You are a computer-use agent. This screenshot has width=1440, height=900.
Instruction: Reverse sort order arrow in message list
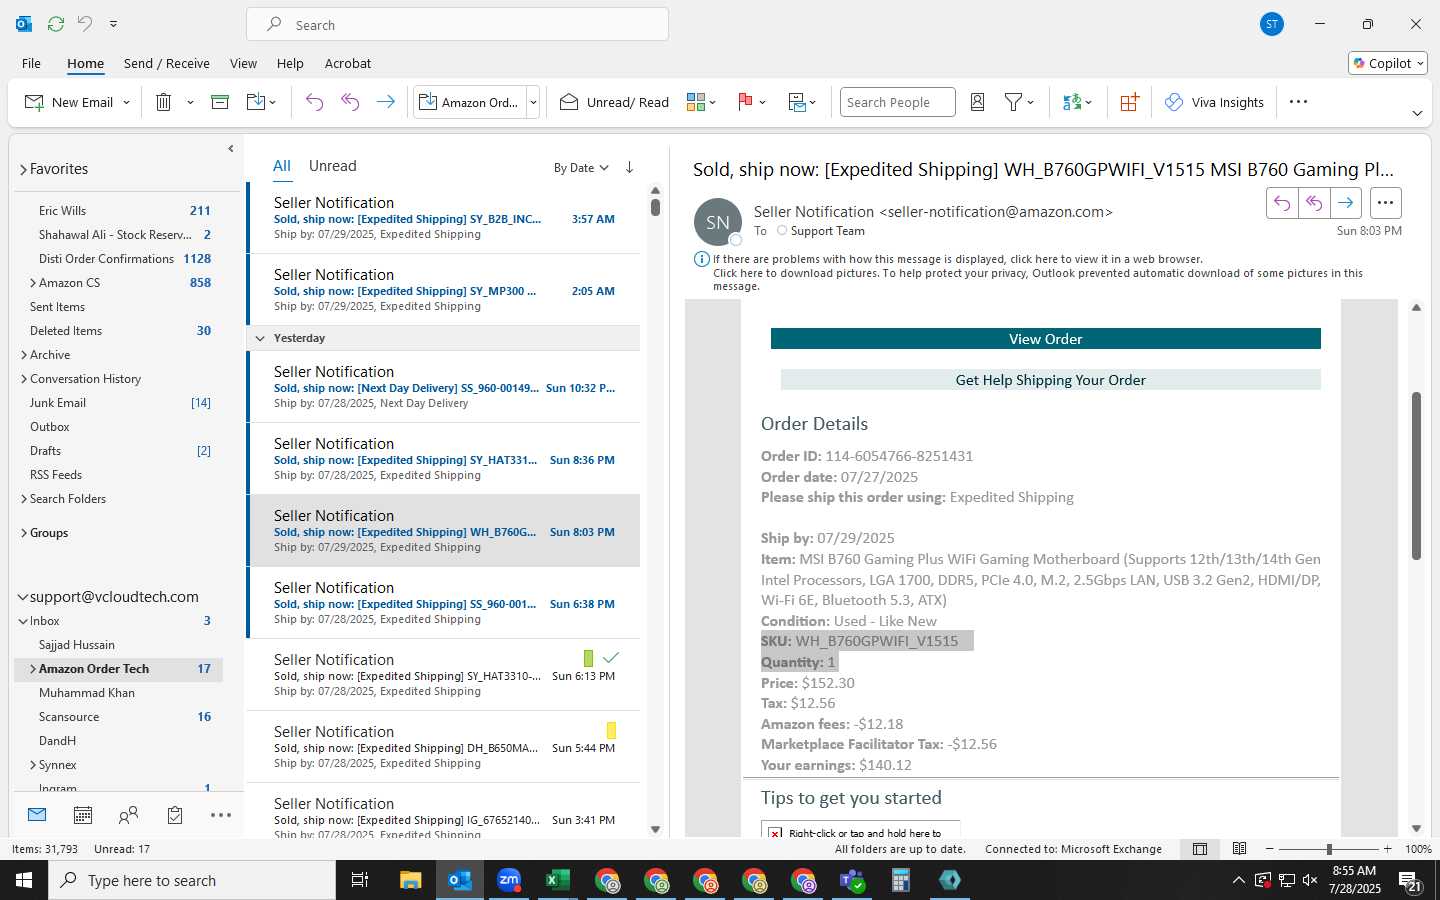coord(629,167)
